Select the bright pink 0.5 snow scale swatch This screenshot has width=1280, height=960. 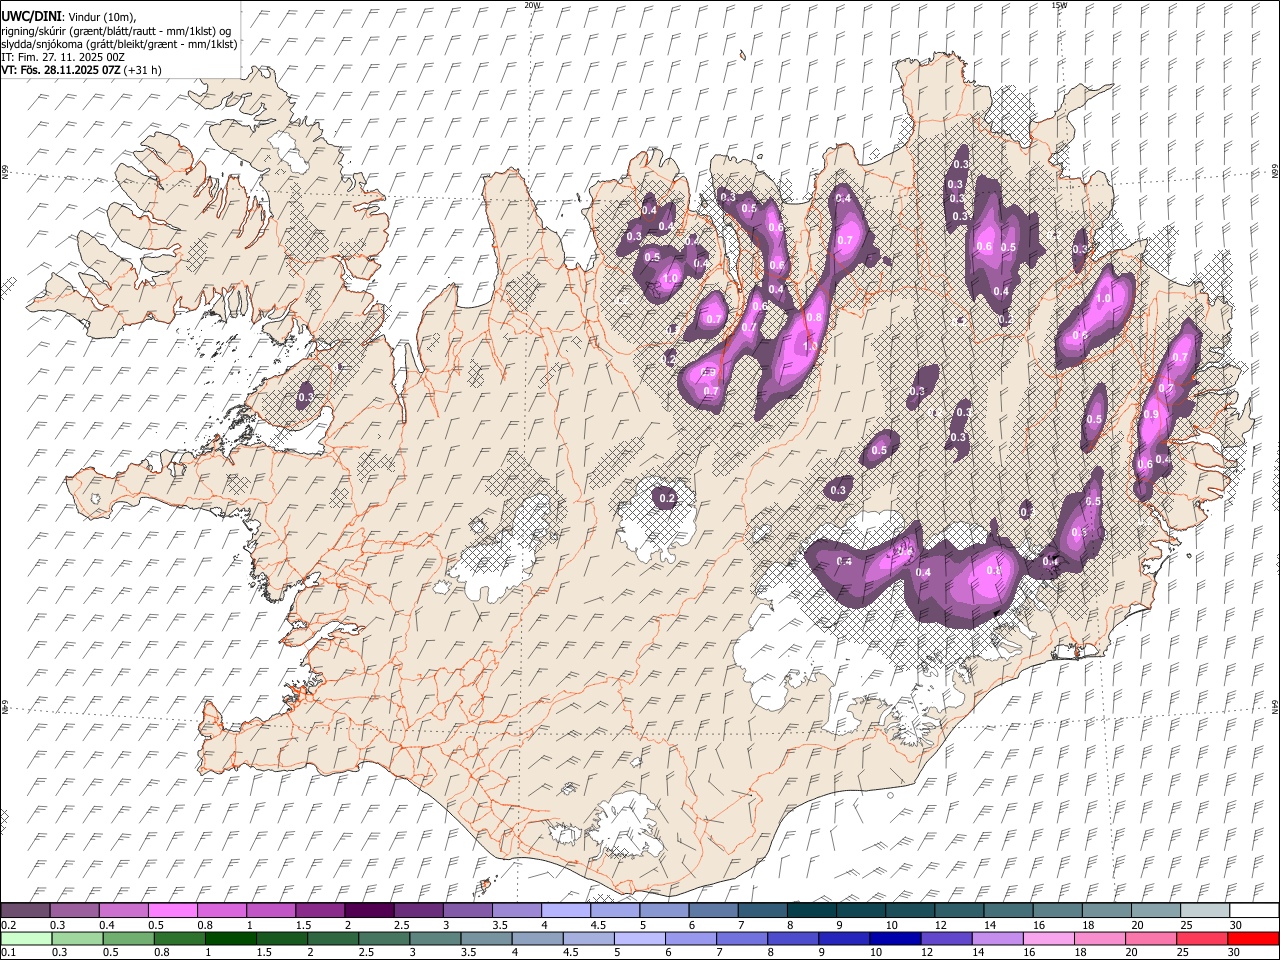click(x=172, y=910)
